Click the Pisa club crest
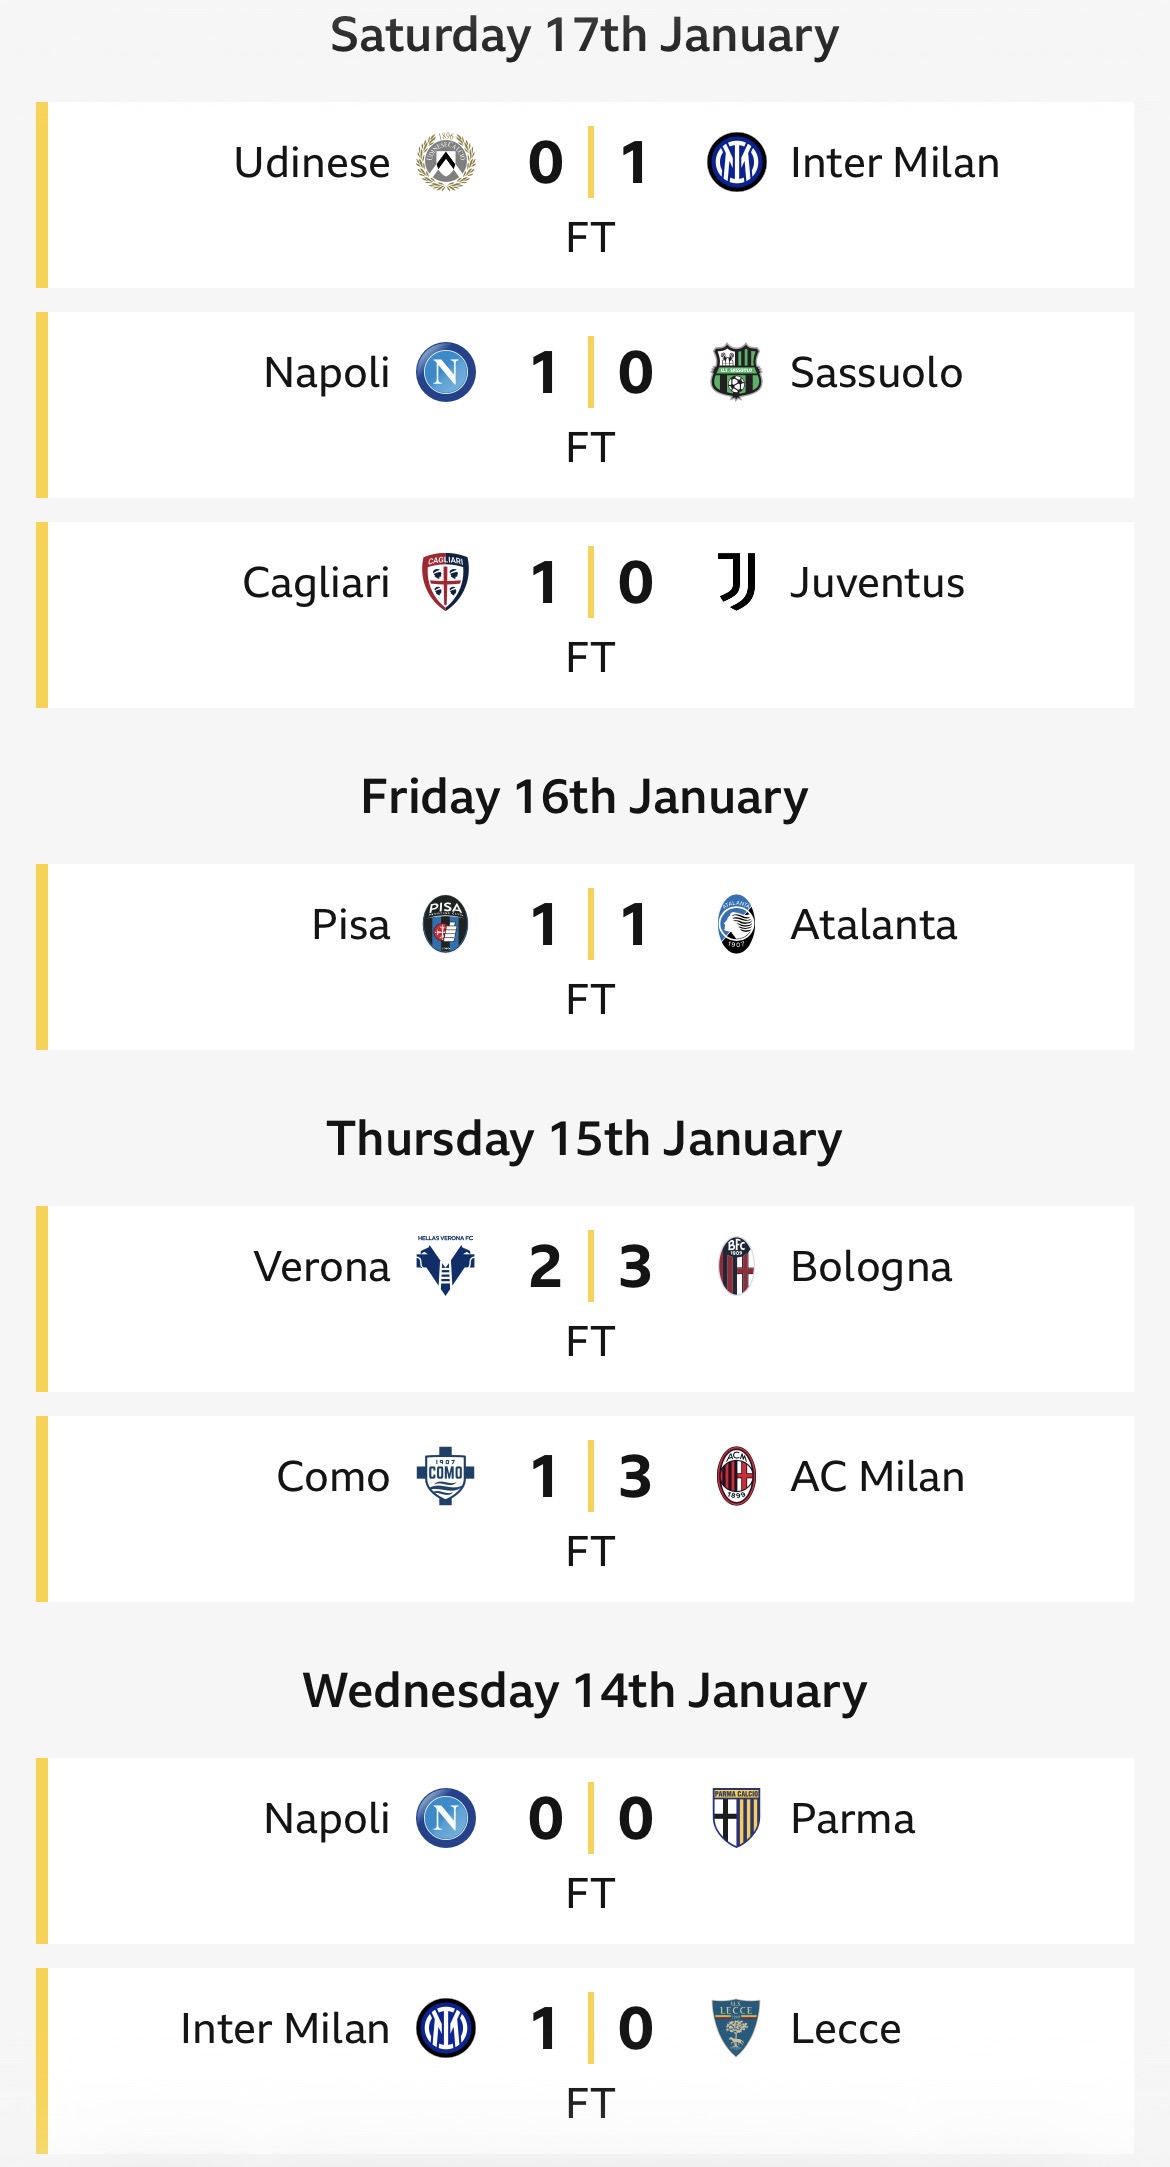Screen dimensions: 1170x2167 coord(445,924)
